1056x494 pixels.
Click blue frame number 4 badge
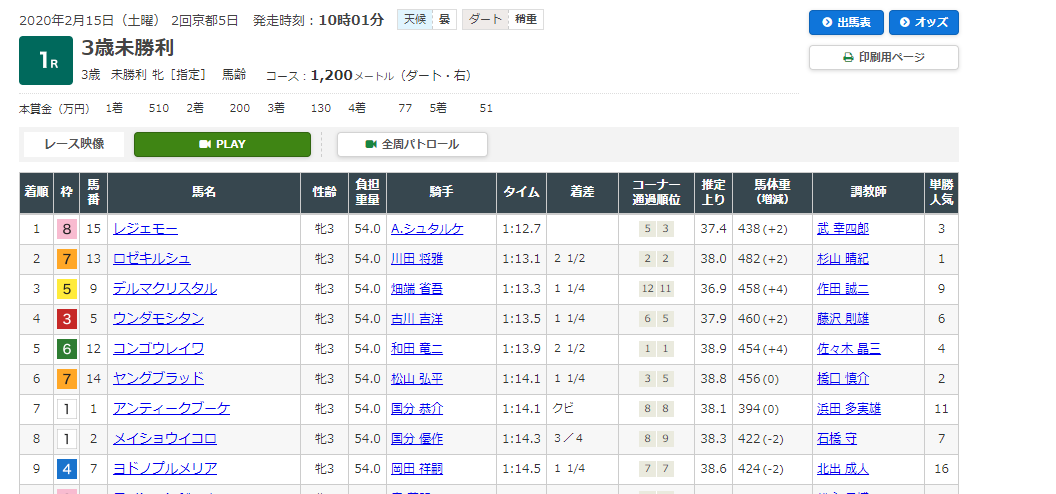point(65,469)
